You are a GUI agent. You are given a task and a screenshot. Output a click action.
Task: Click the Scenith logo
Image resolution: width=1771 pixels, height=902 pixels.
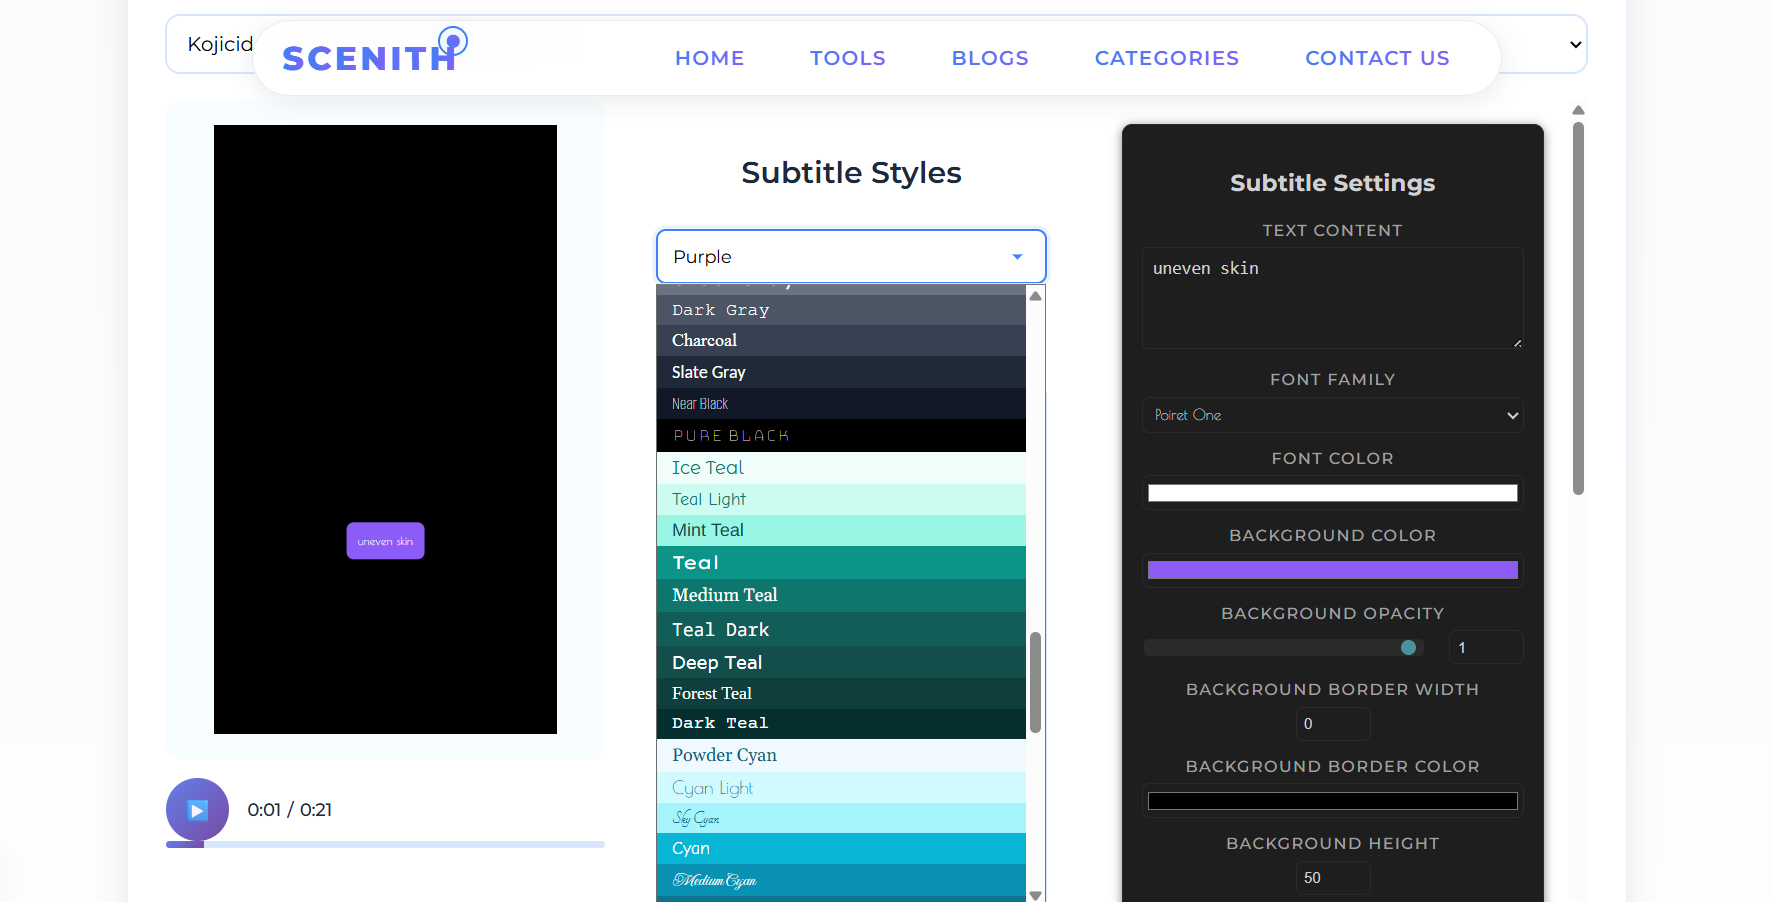[369, 57]
